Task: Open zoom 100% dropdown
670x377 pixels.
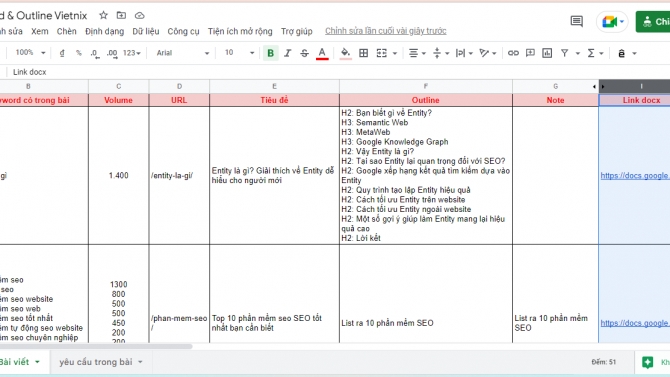Action: pos(30,53)
